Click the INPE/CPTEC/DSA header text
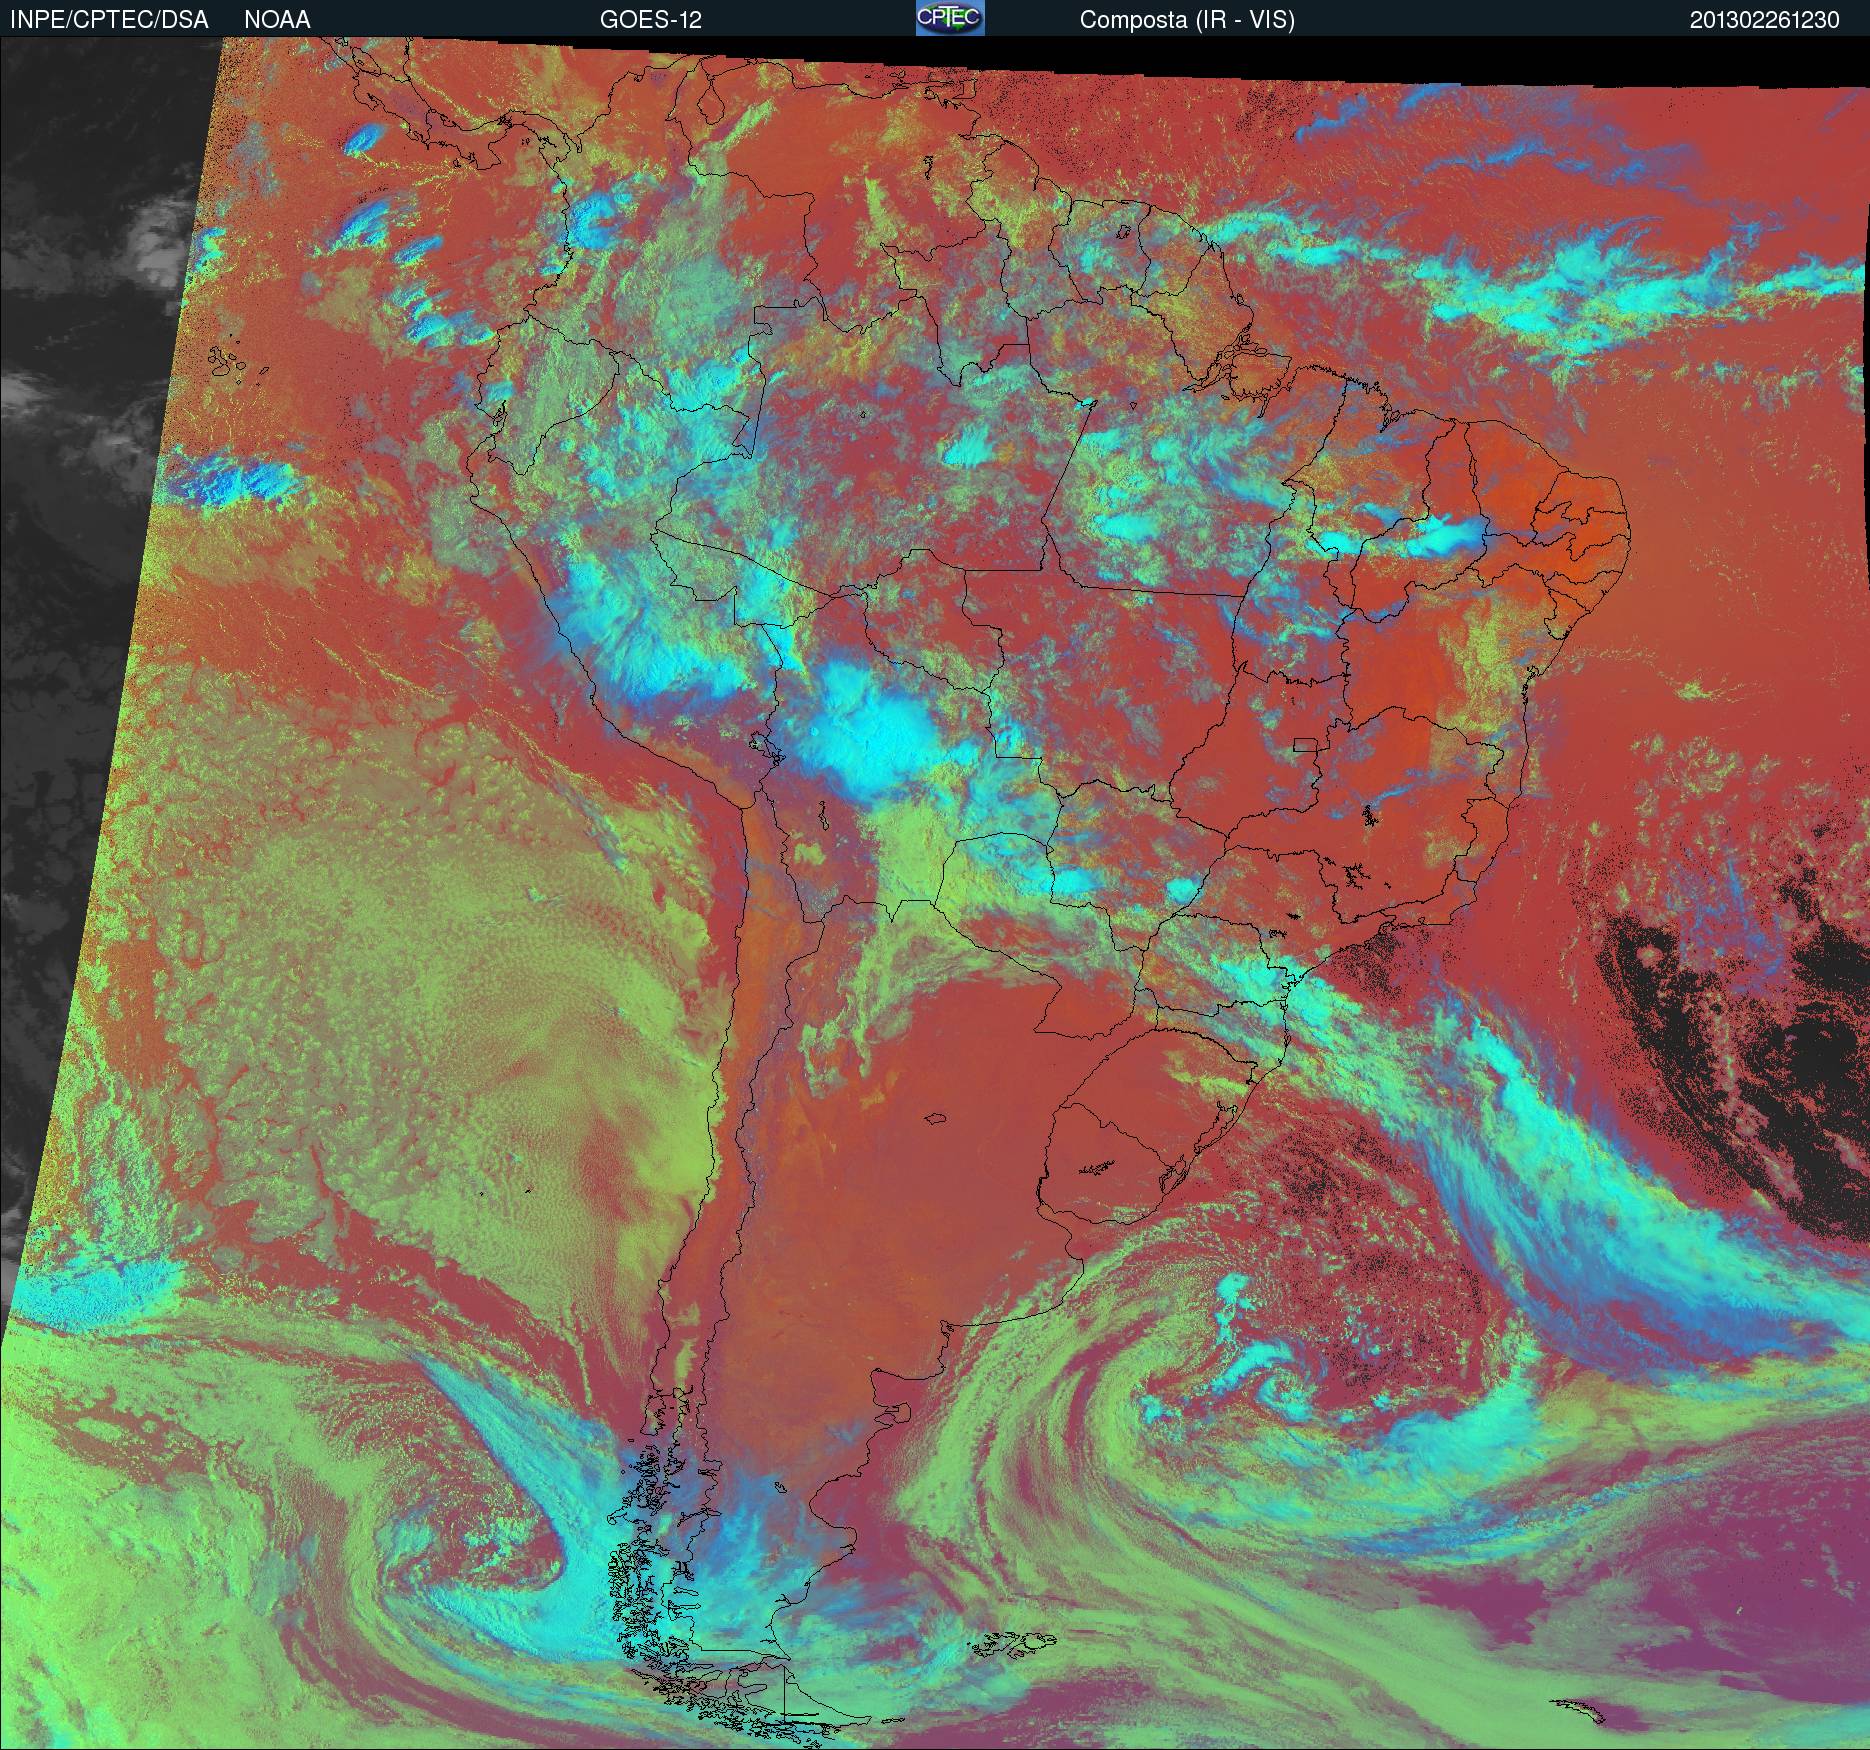Screen dimensions: 1870x1750 [108, 20]
